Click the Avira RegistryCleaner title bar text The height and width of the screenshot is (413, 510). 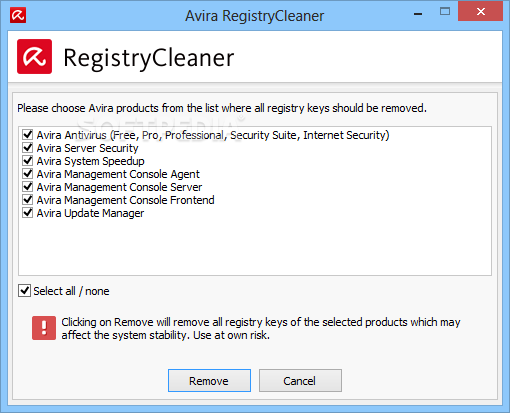pos(255,16)
